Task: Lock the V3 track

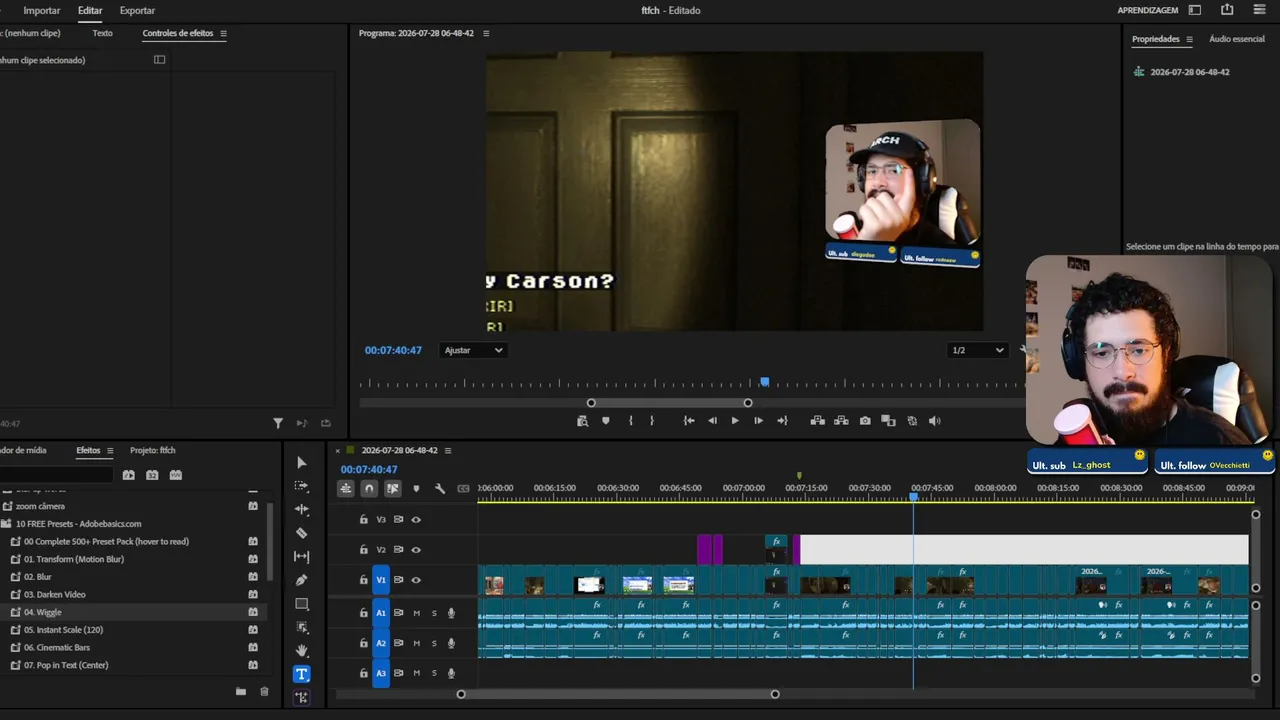Action: click(x=364, y=520)
